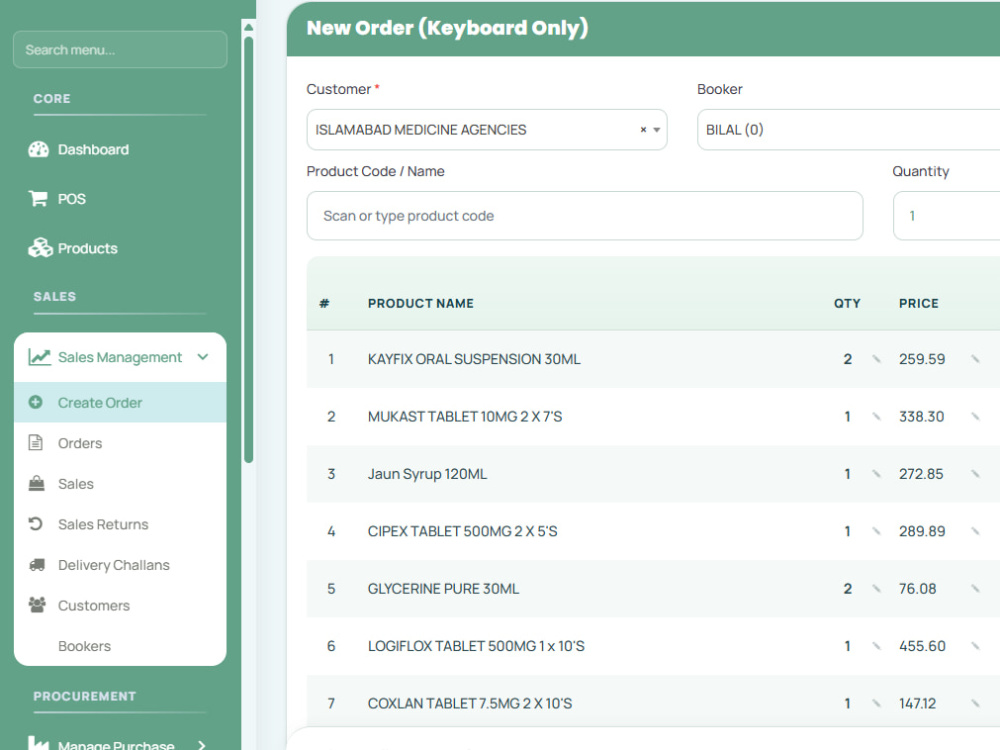Click the sidebar vertical scrollbar thumb
The width and height of the screenshot is (1000, 750).
coord(249,249)
